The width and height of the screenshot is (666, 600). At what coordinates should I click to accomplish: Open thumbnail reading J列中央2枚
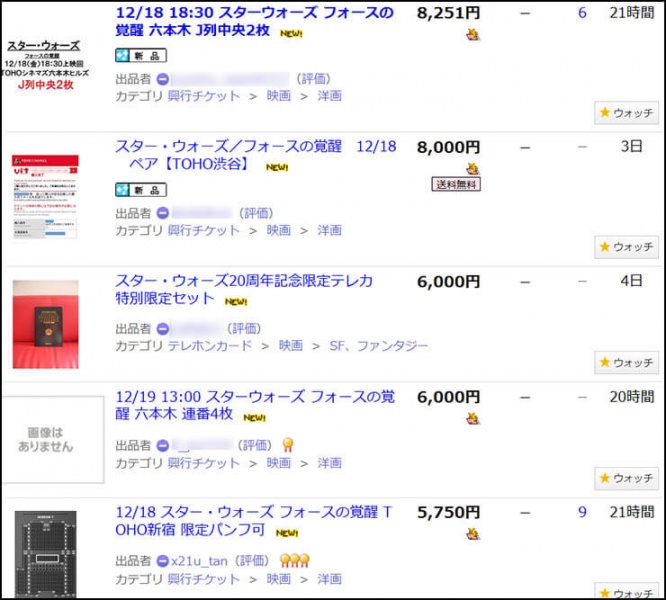[46, 65]
